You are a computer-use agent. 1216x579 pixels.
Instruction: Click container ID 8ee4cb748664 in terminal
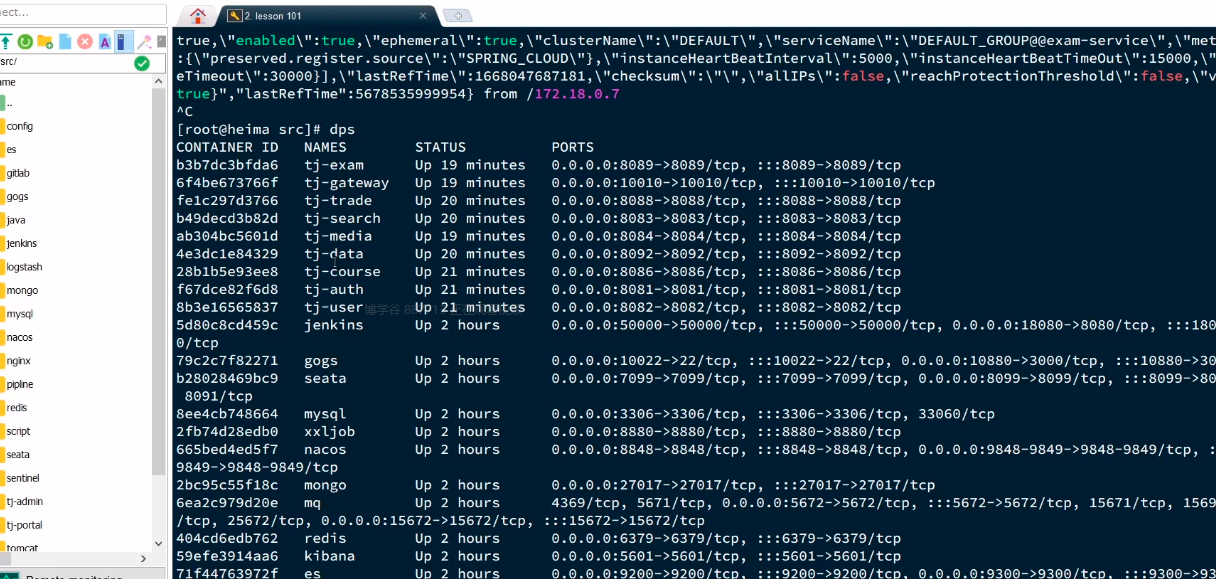pyautogui.click(x=227, y=414)
